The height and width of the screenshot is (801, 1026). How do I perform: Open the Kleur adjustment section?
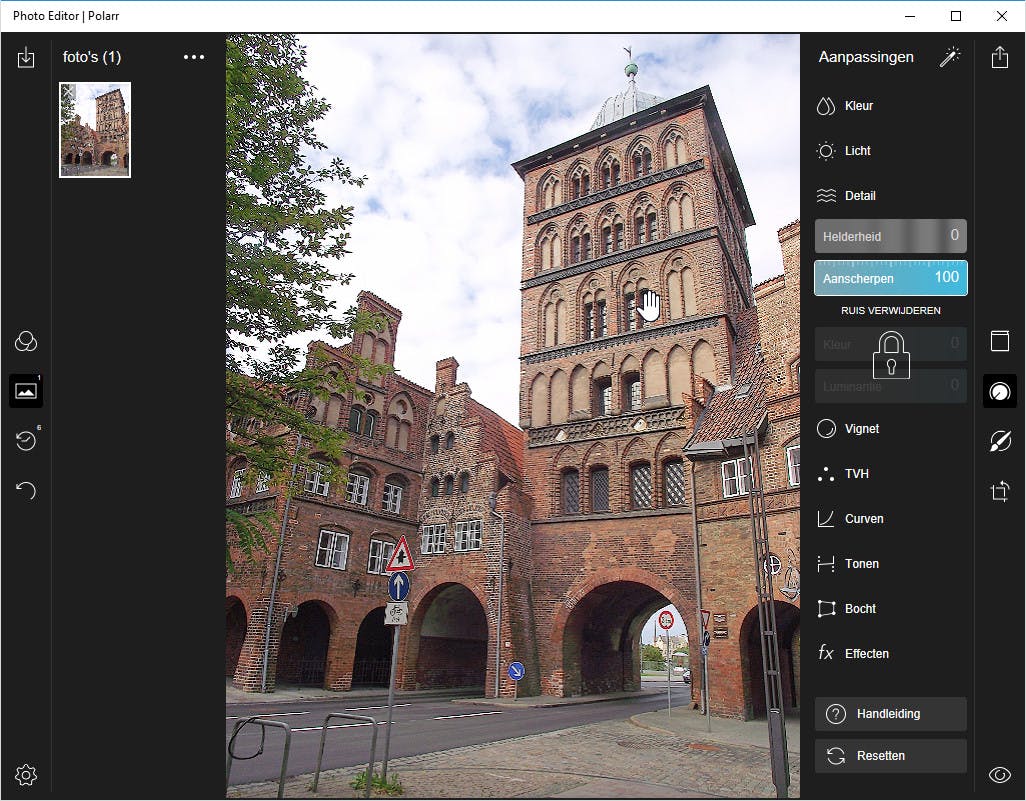coord(860,105)
